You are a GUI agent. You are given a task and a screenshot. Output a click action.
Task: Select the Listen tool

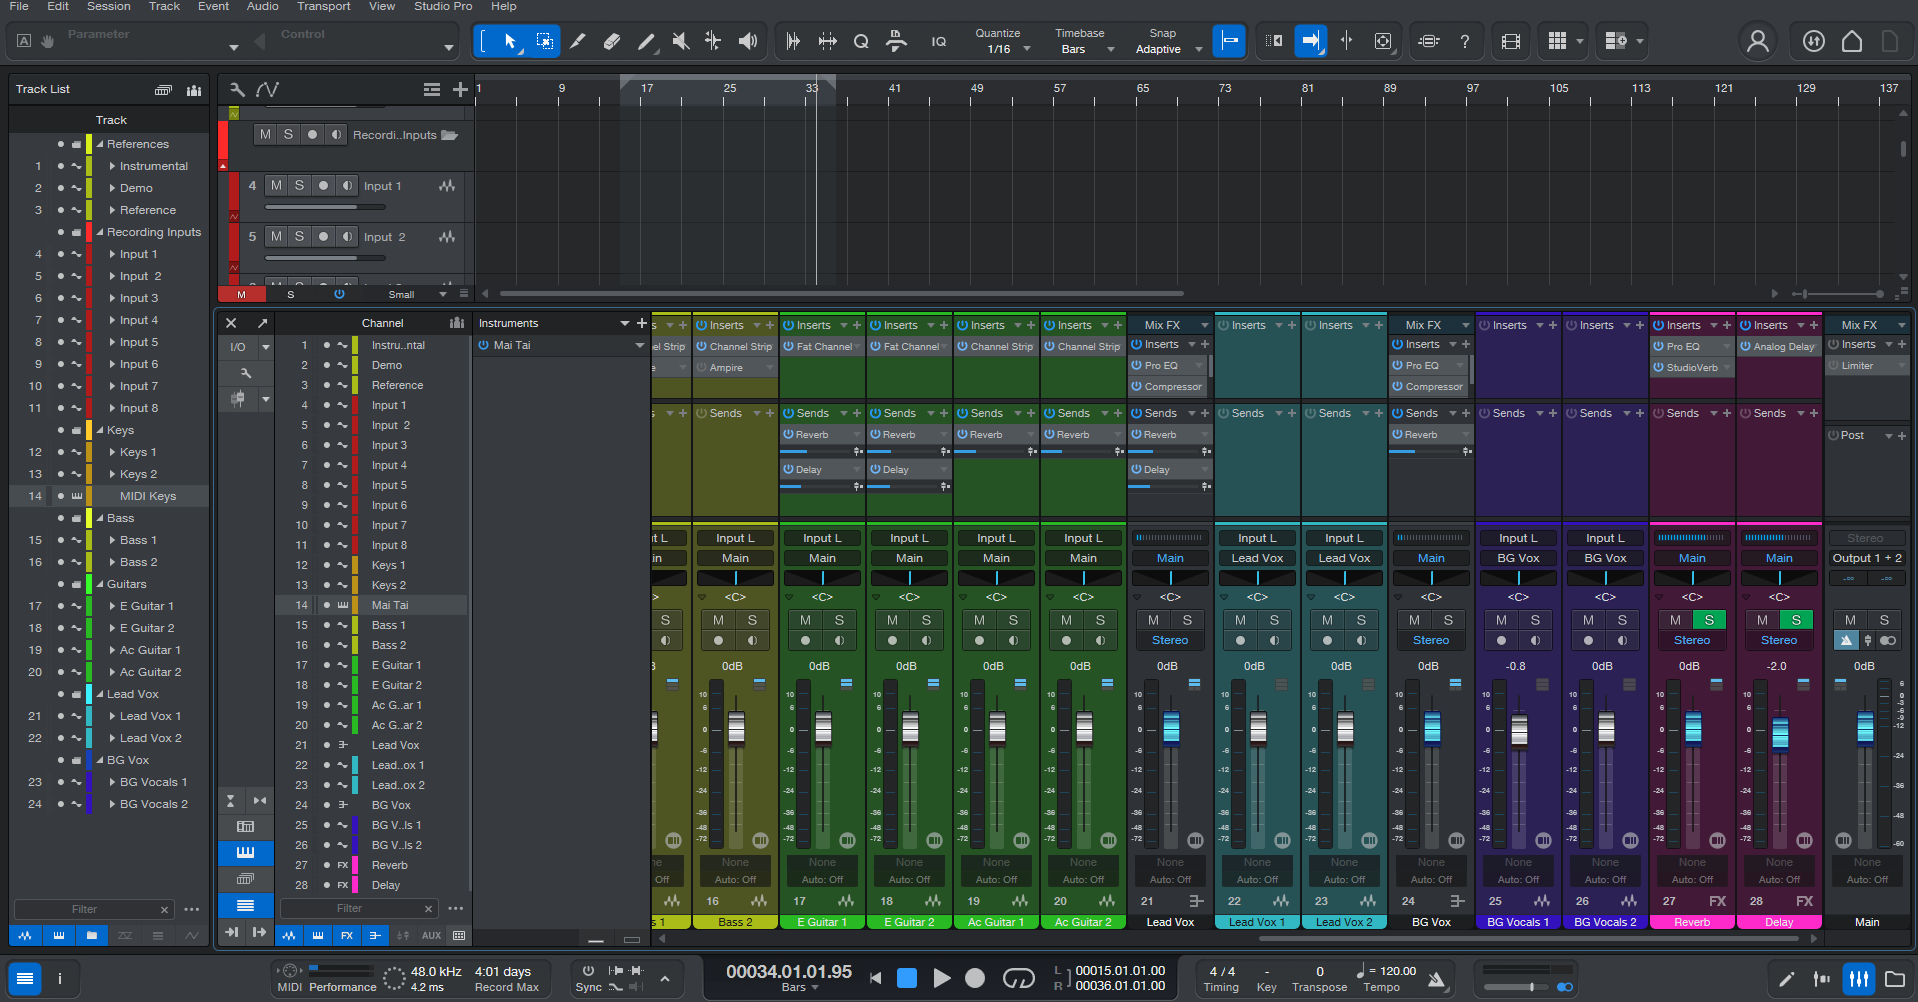click(x=747, y=41)
